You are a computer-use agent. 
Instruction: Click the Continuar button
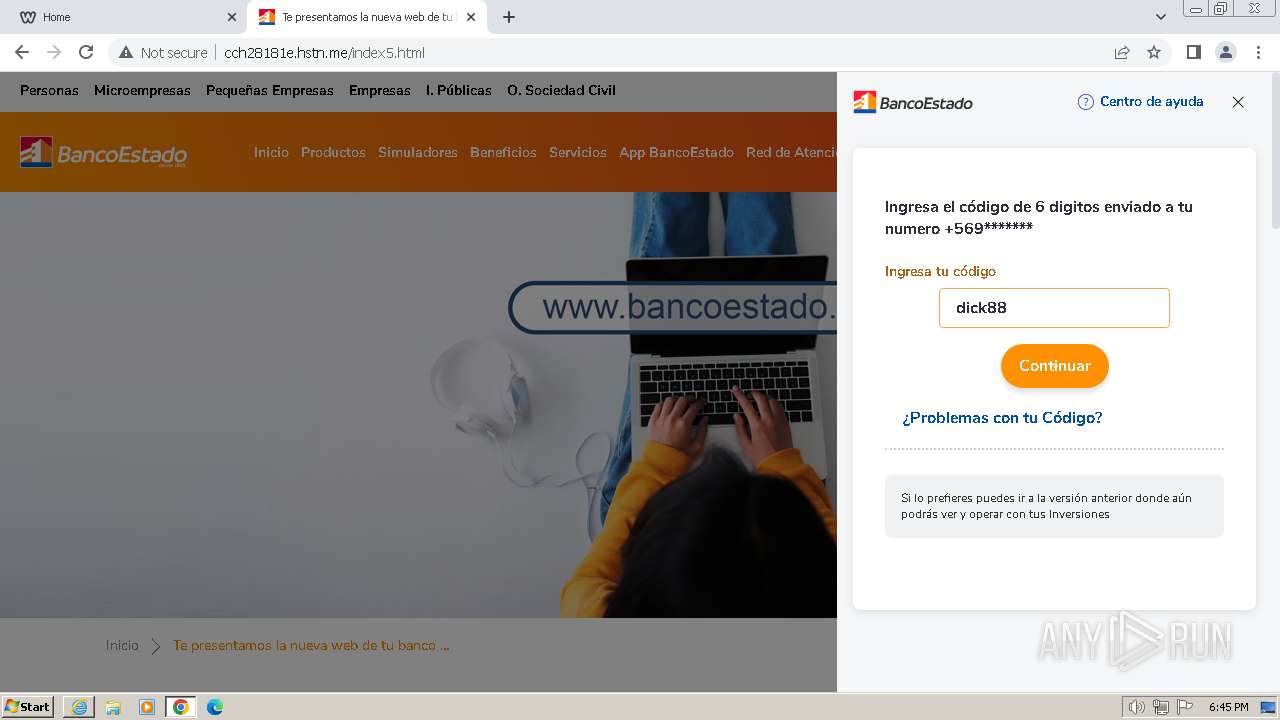click(x=1055, y=366)
